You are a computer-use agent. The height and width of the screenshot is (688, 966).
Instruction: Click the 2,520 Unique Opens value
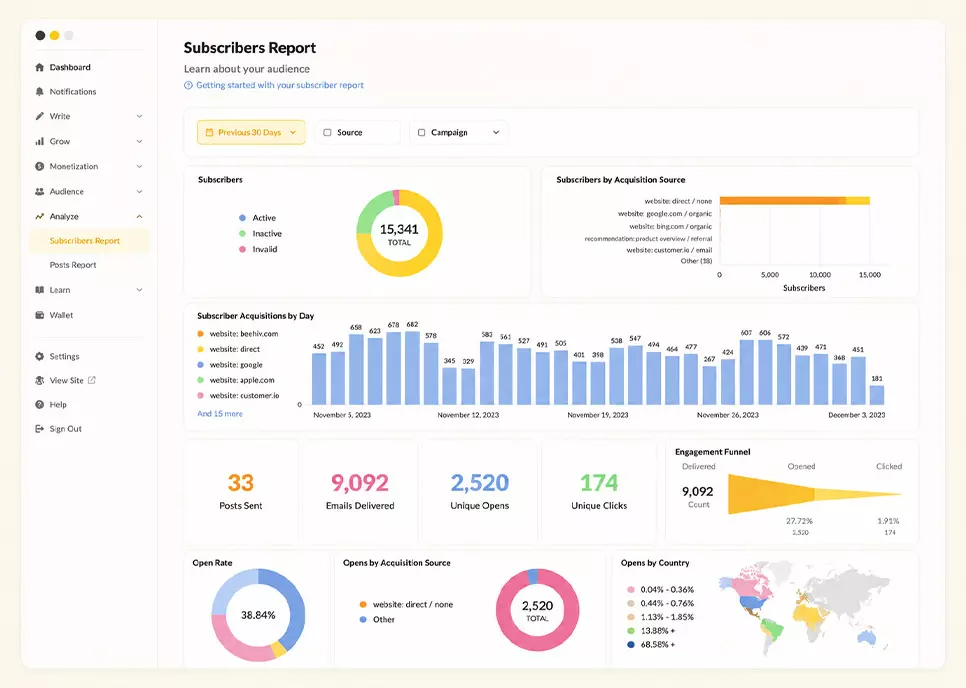[479, 482]
